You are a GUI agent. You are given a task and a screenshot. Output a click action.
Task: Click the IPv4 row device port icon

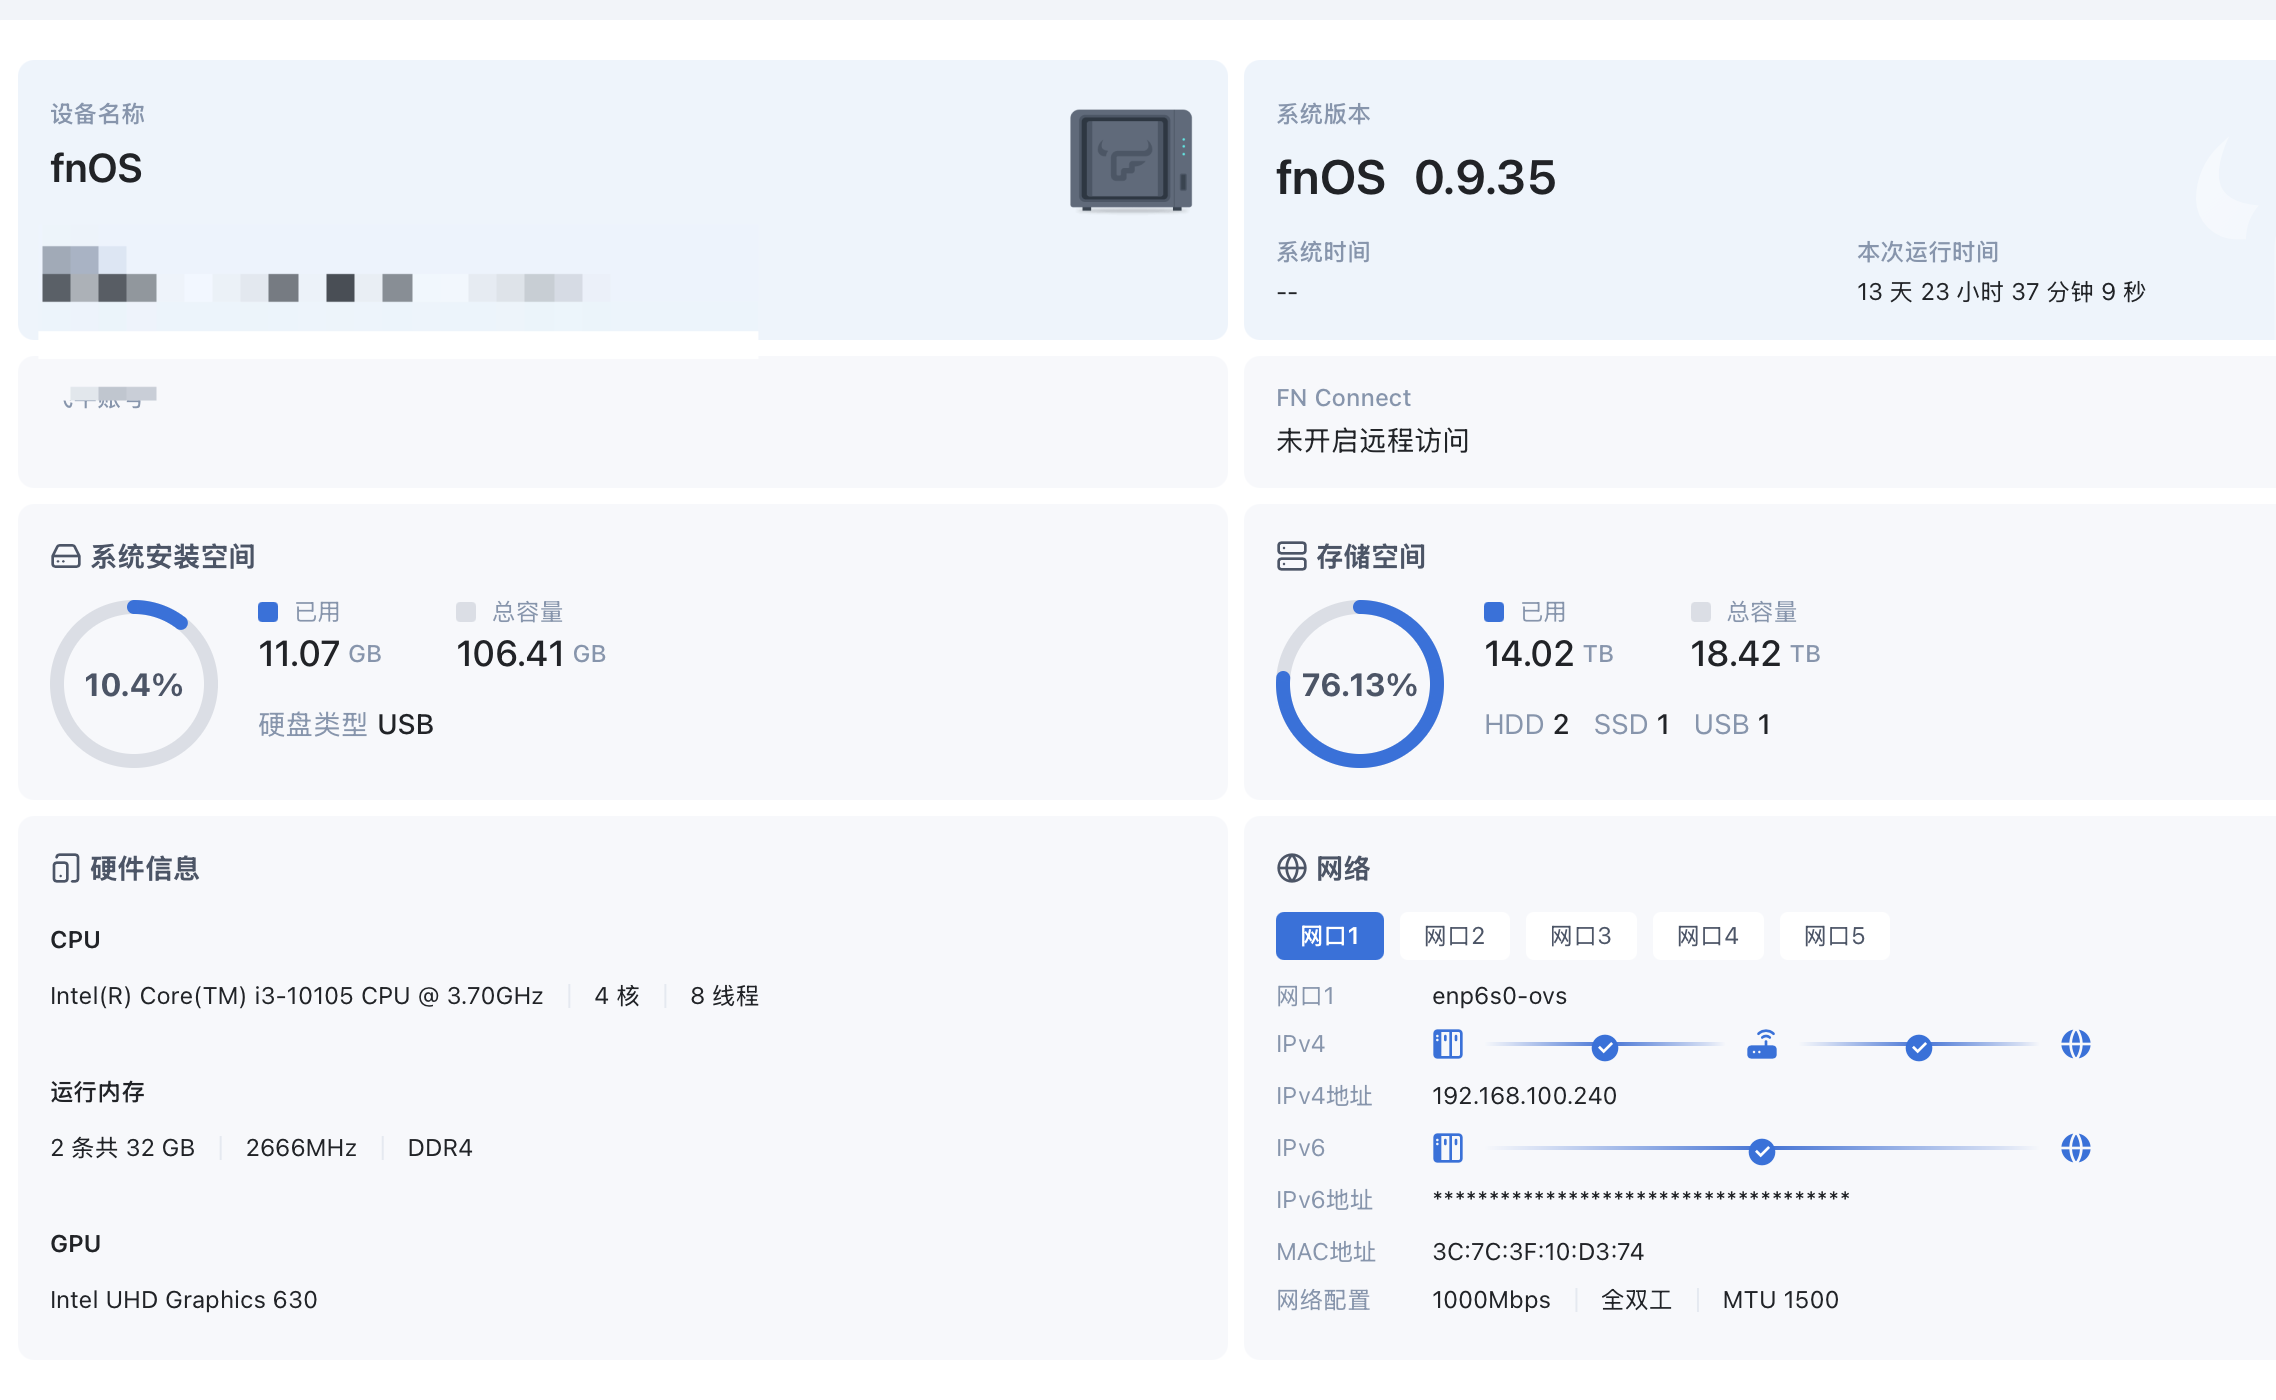[1447, 1045]
